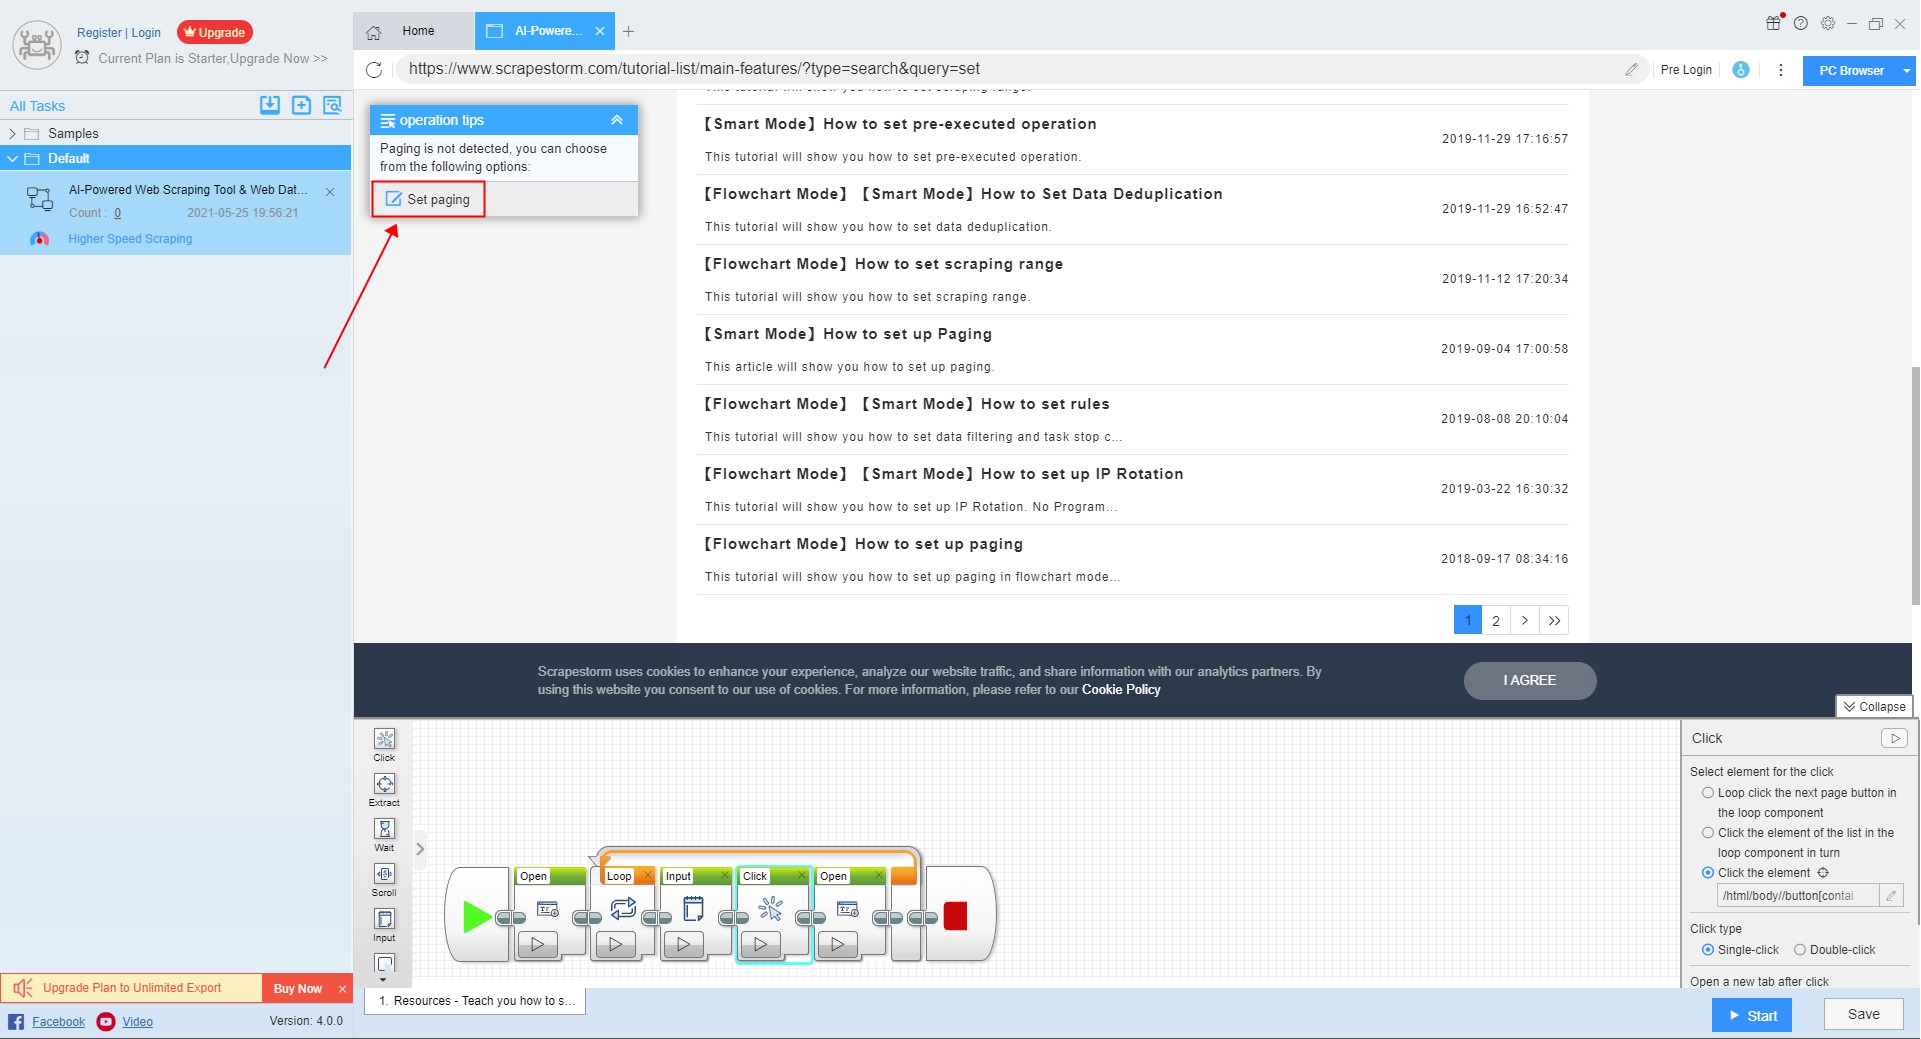This screenshot has height=1039, width=1921.
Task: Click the Start button
Action: pyautogui.click(x=1752, y=1015)
